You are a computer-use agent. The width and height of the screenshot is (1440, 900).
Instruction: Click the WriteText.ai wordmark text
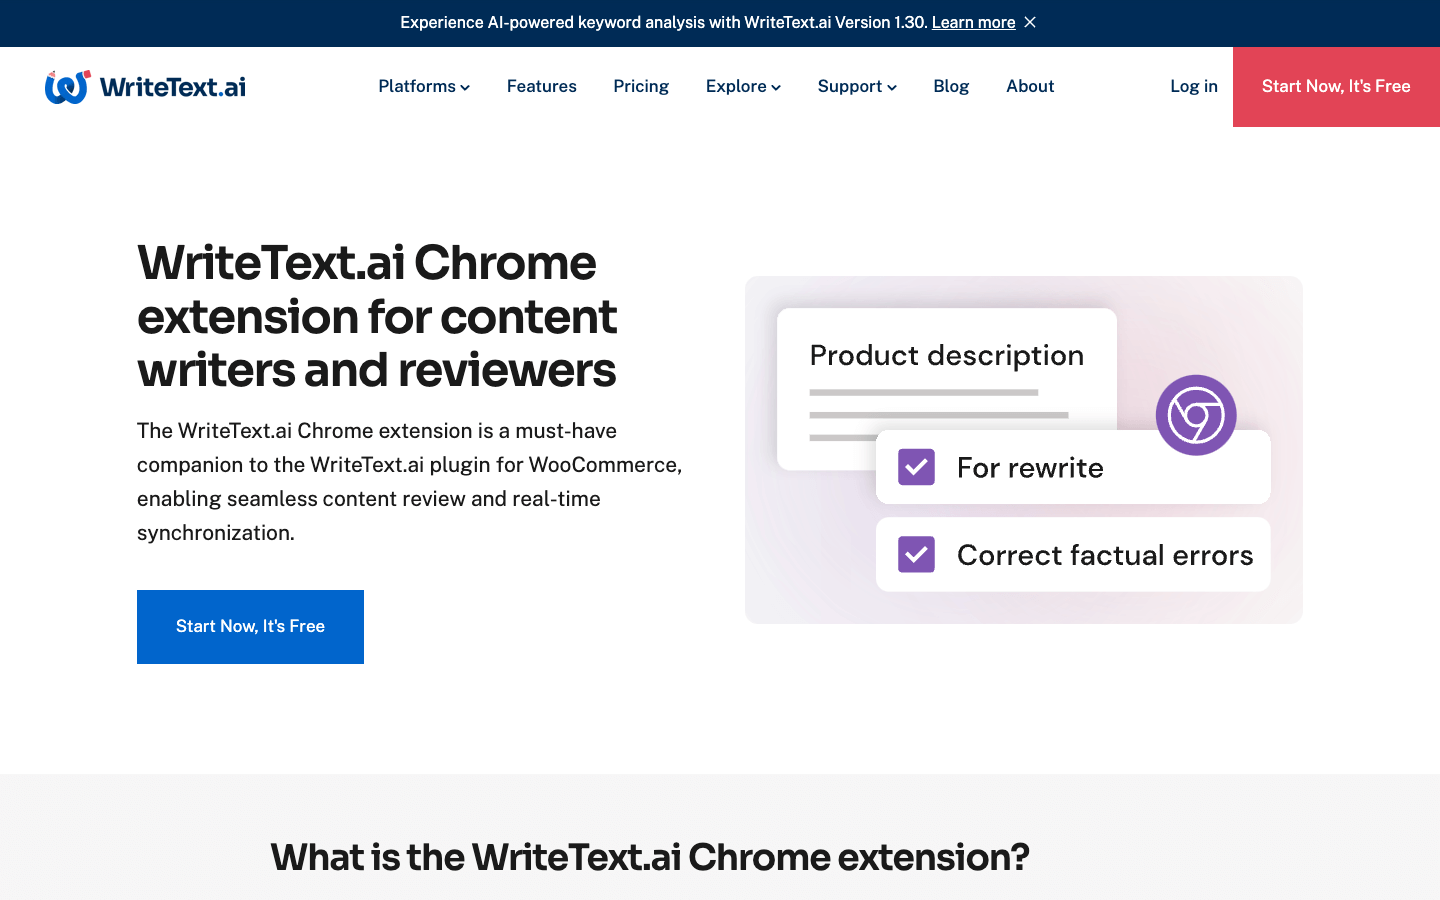click(173, 87)
